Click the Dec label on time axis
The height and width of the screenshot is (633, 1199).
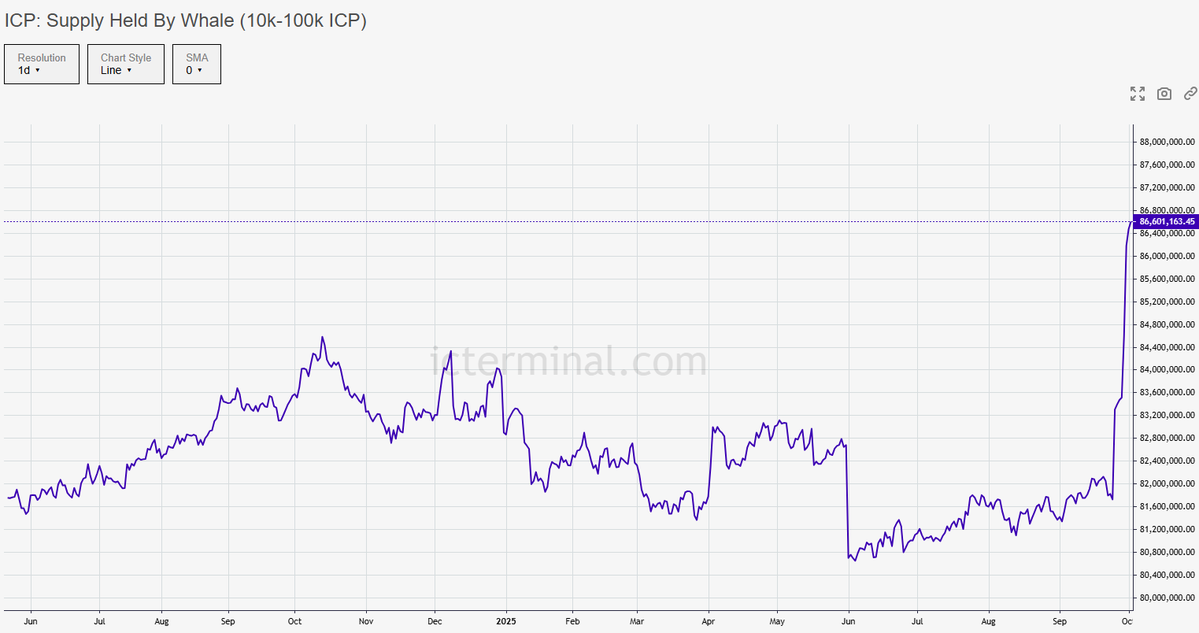point(434,622)
